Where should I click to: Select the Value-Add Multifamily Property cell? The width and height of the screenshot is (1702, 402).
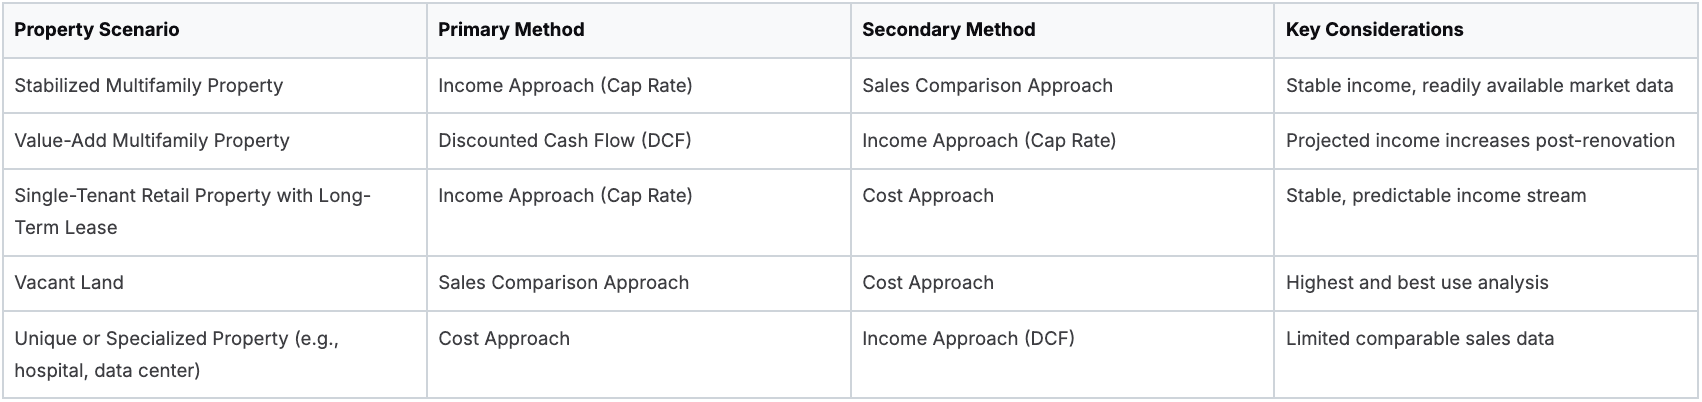[x=152, y=141]
